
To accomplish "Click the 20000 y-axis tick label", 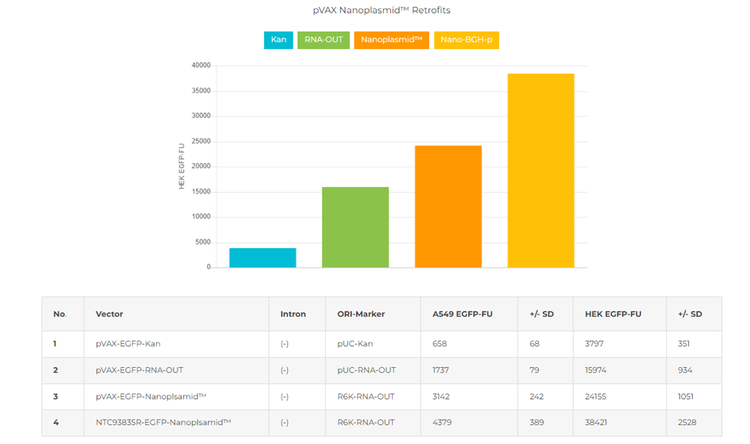I will pyautogui.click(x=201, y=166).
